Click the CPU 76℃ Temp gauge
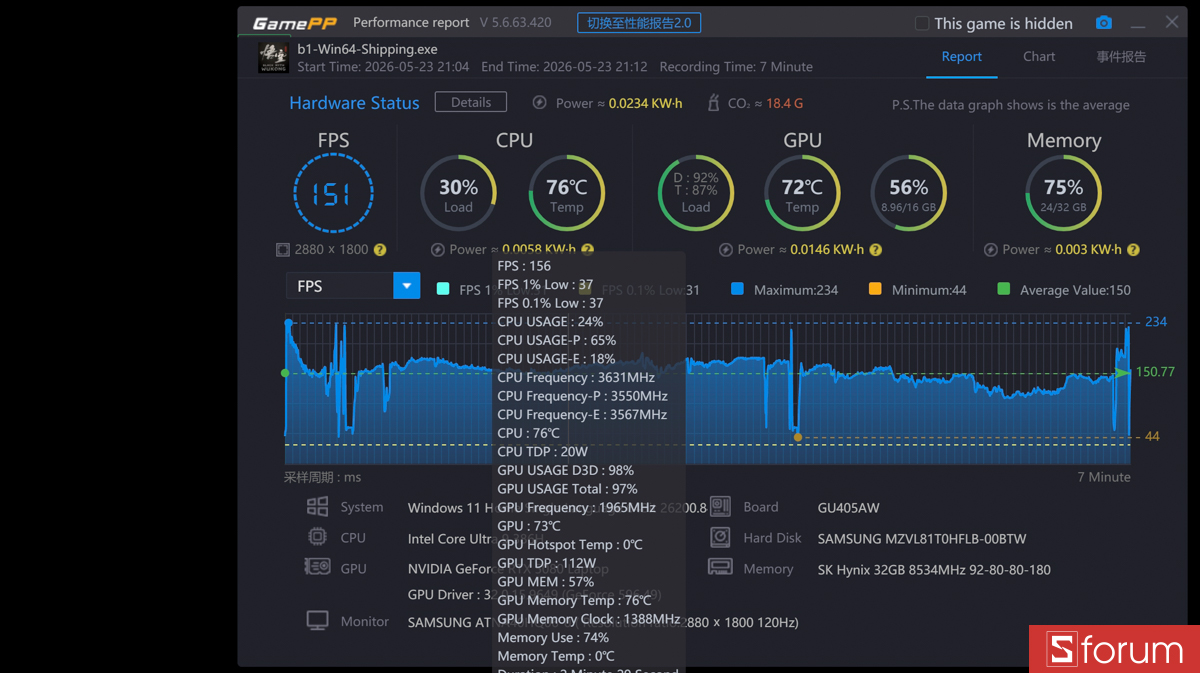The height and width of the screenshot is (673, 1200). coord(566,193)
